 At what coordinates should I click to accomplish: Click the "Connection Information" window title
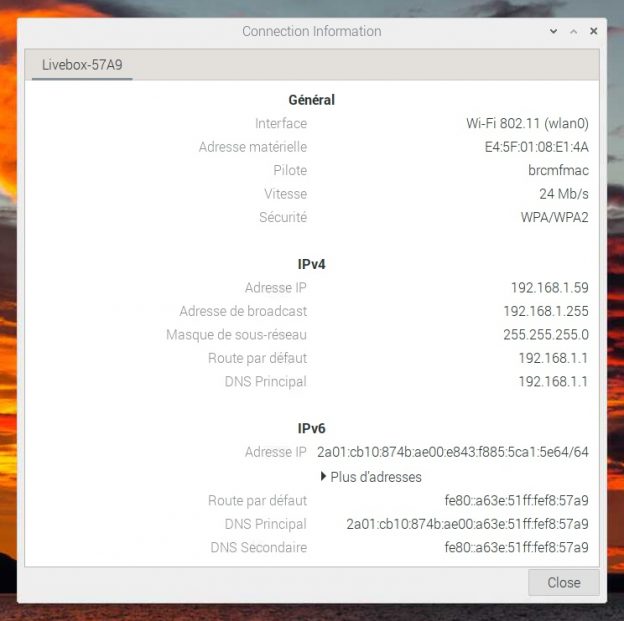(311, 32)
